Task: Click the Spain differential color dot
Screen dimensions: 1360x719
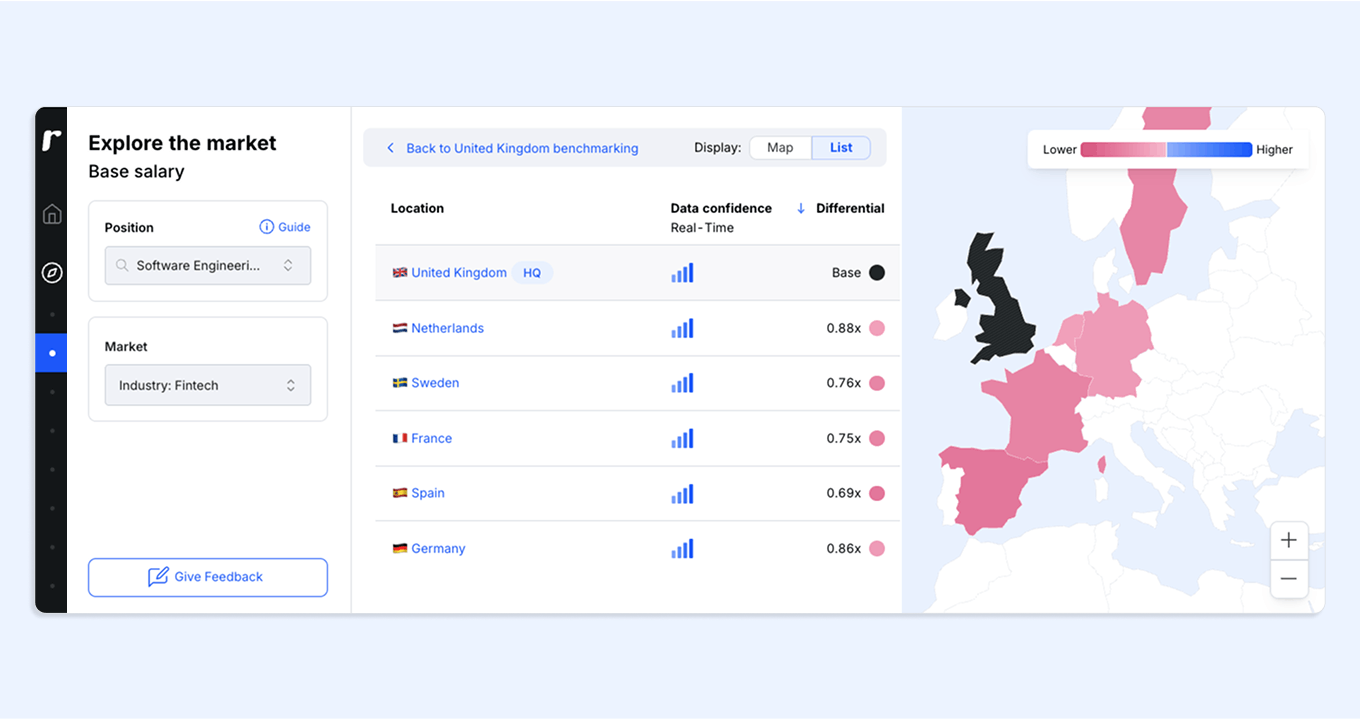Action: (x=877, y=493)
